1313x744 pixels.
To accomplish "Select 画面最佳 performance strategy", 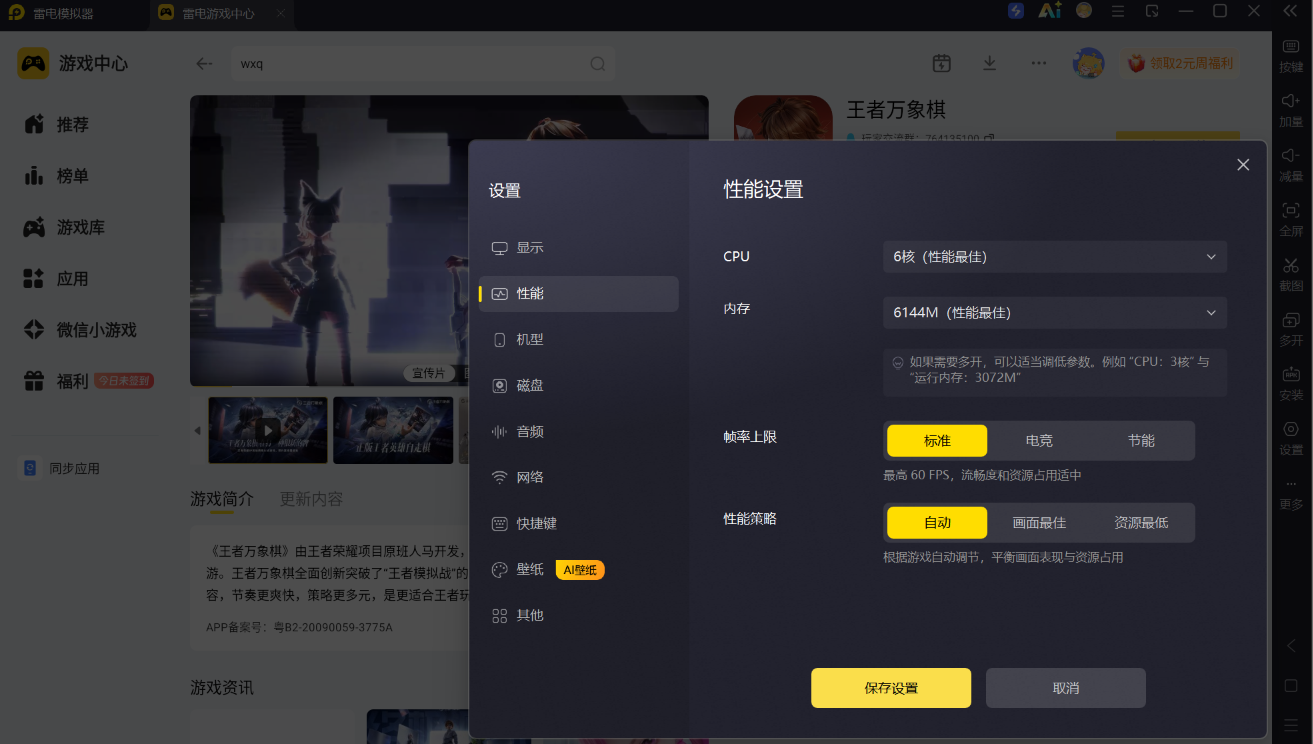I will pyautogui.click(x=1039, y=523).
